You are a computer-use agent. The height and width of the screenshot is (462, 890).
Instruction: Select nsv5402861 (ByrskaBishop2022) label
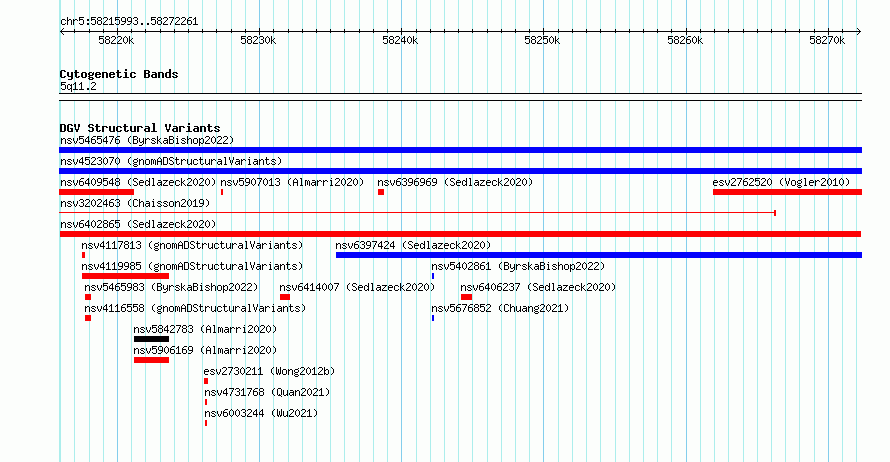(518, 266)
